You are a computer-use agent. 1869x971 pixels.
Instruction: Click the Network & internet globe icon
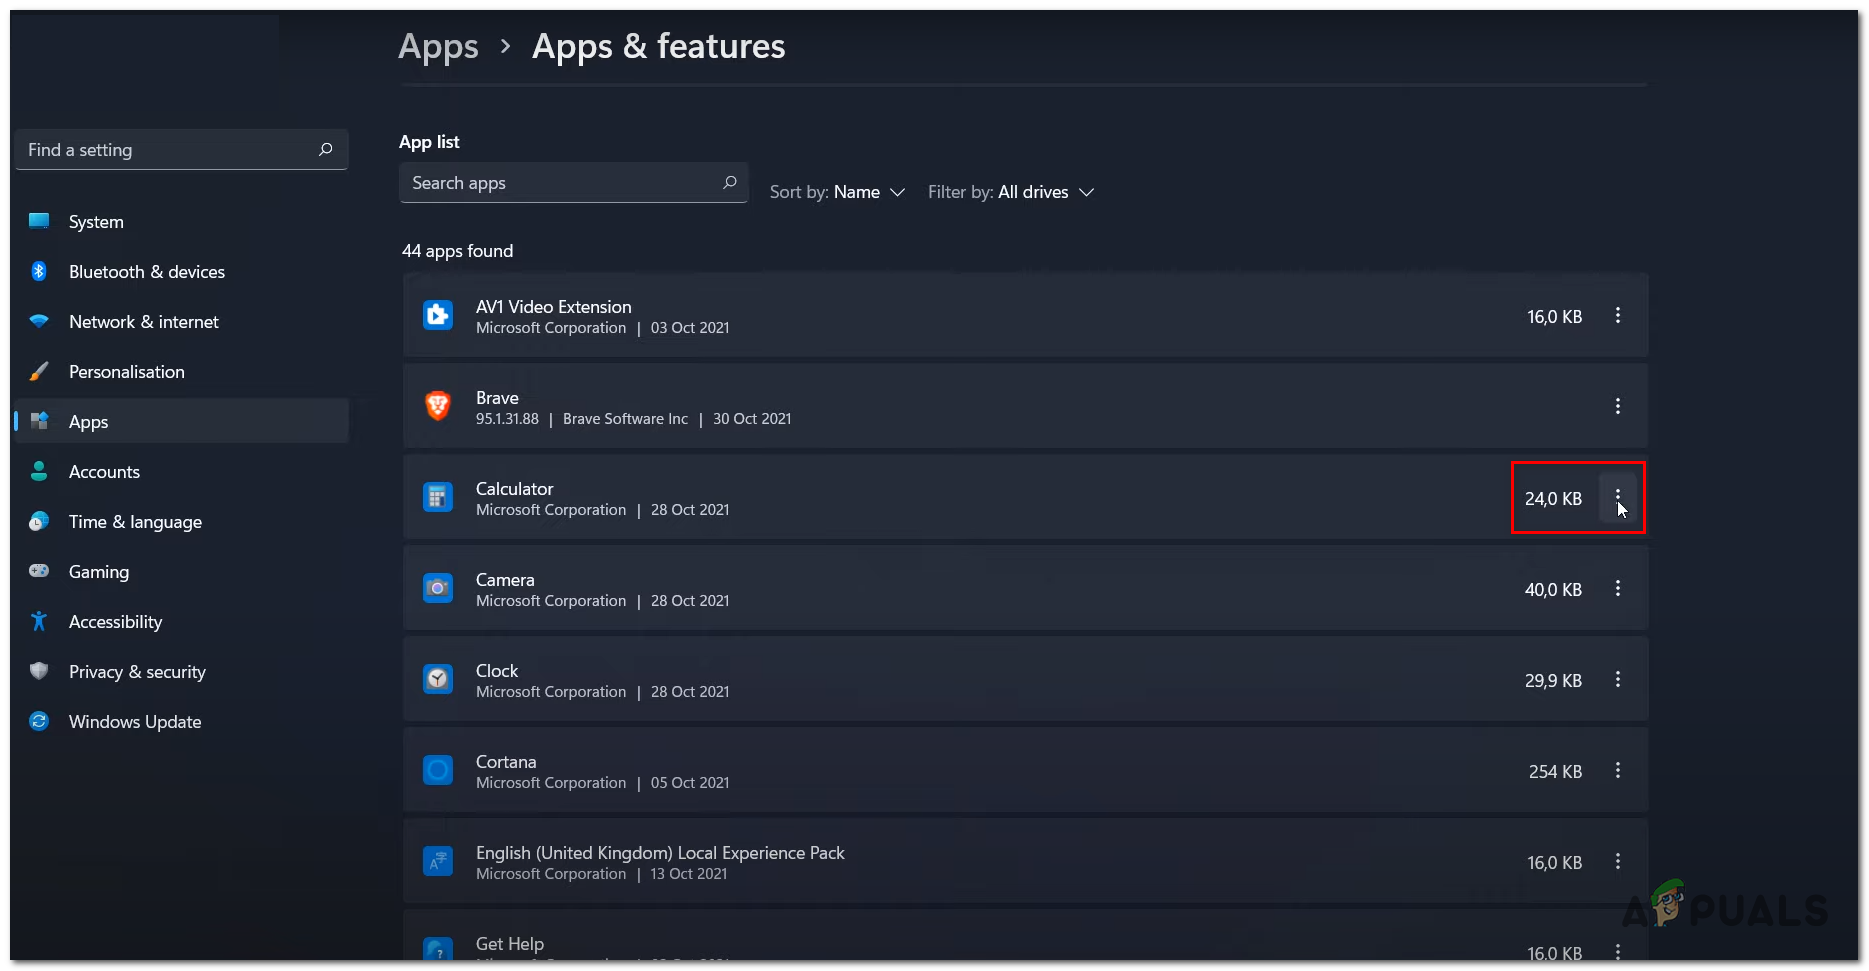[38, 321]
